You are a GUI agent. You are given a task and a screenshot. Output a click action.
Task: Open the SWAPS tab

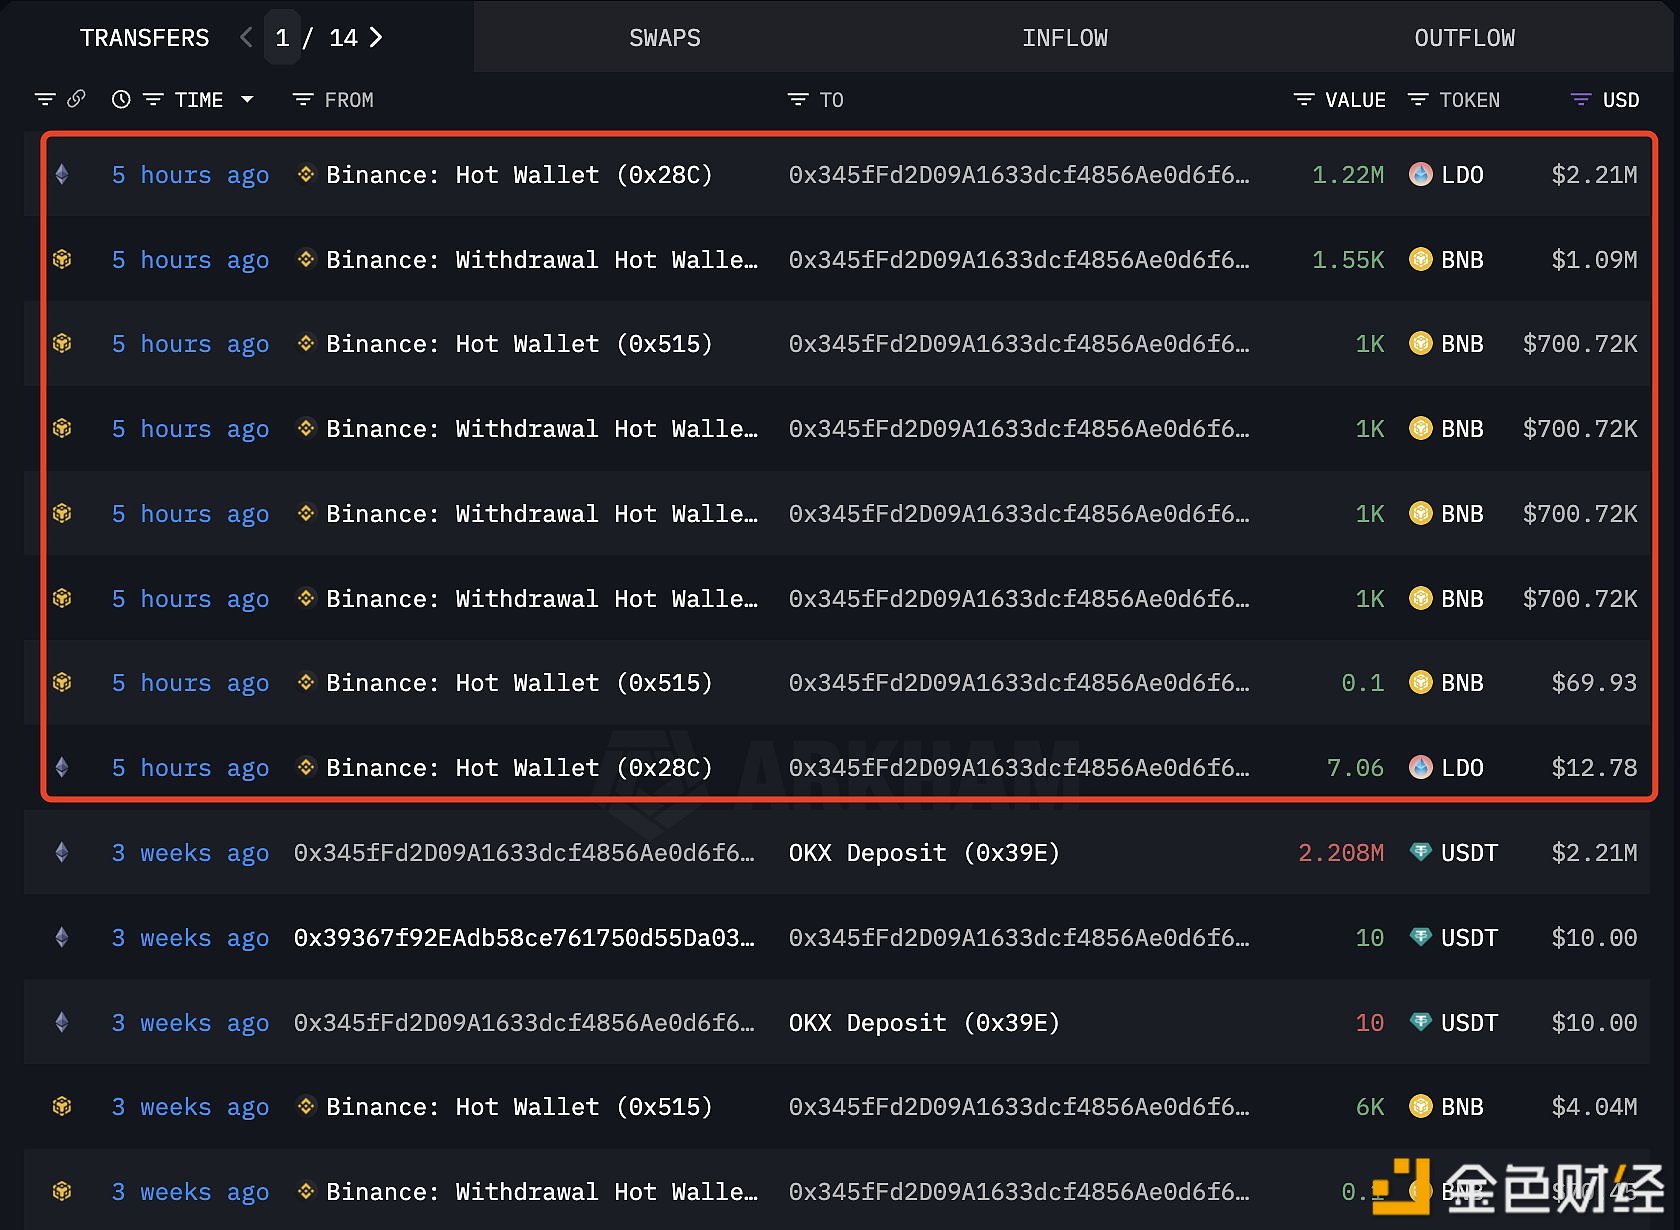(664, 38)
